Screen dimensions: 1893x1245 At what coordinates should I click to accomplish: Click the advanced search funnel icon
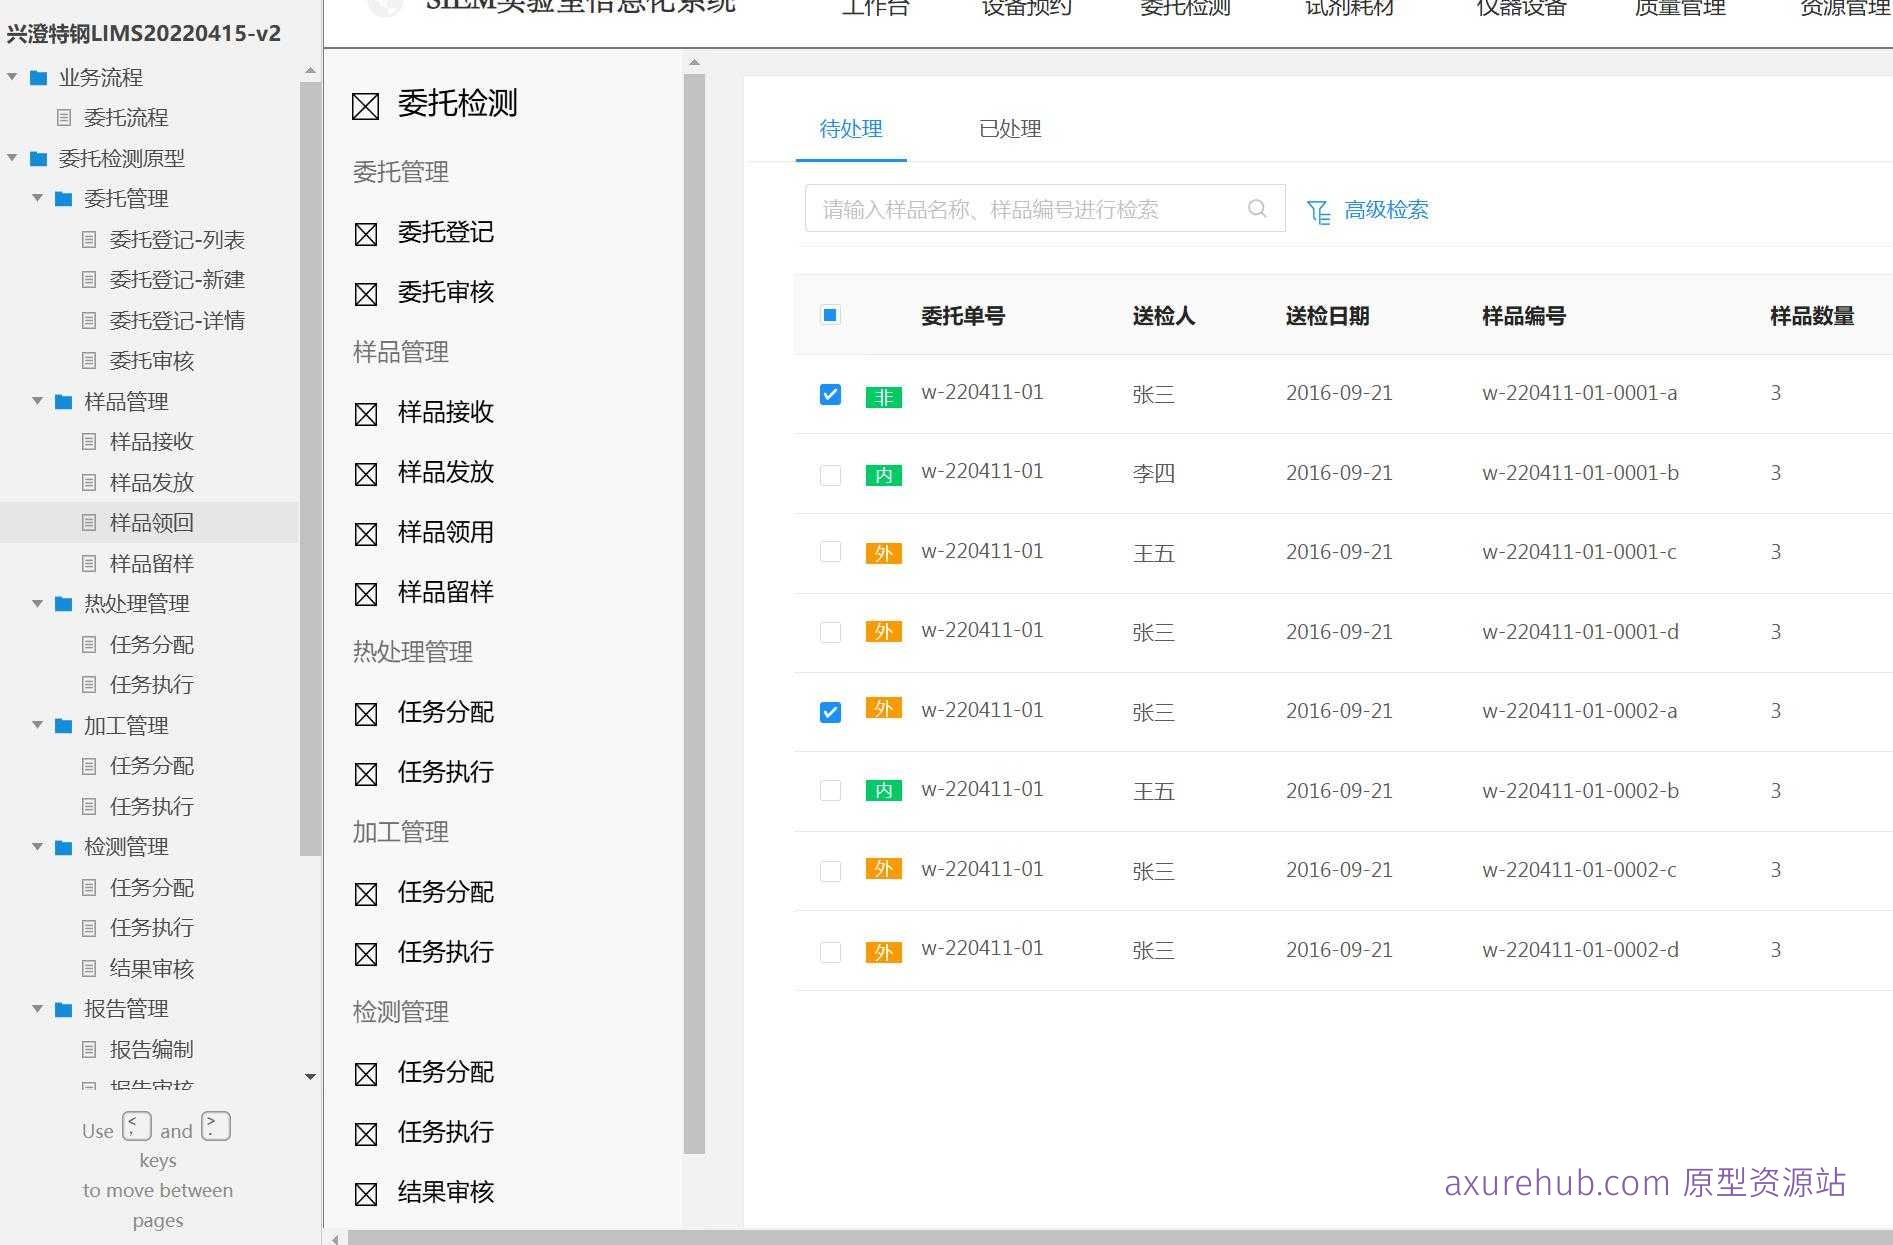point(1318,211)
